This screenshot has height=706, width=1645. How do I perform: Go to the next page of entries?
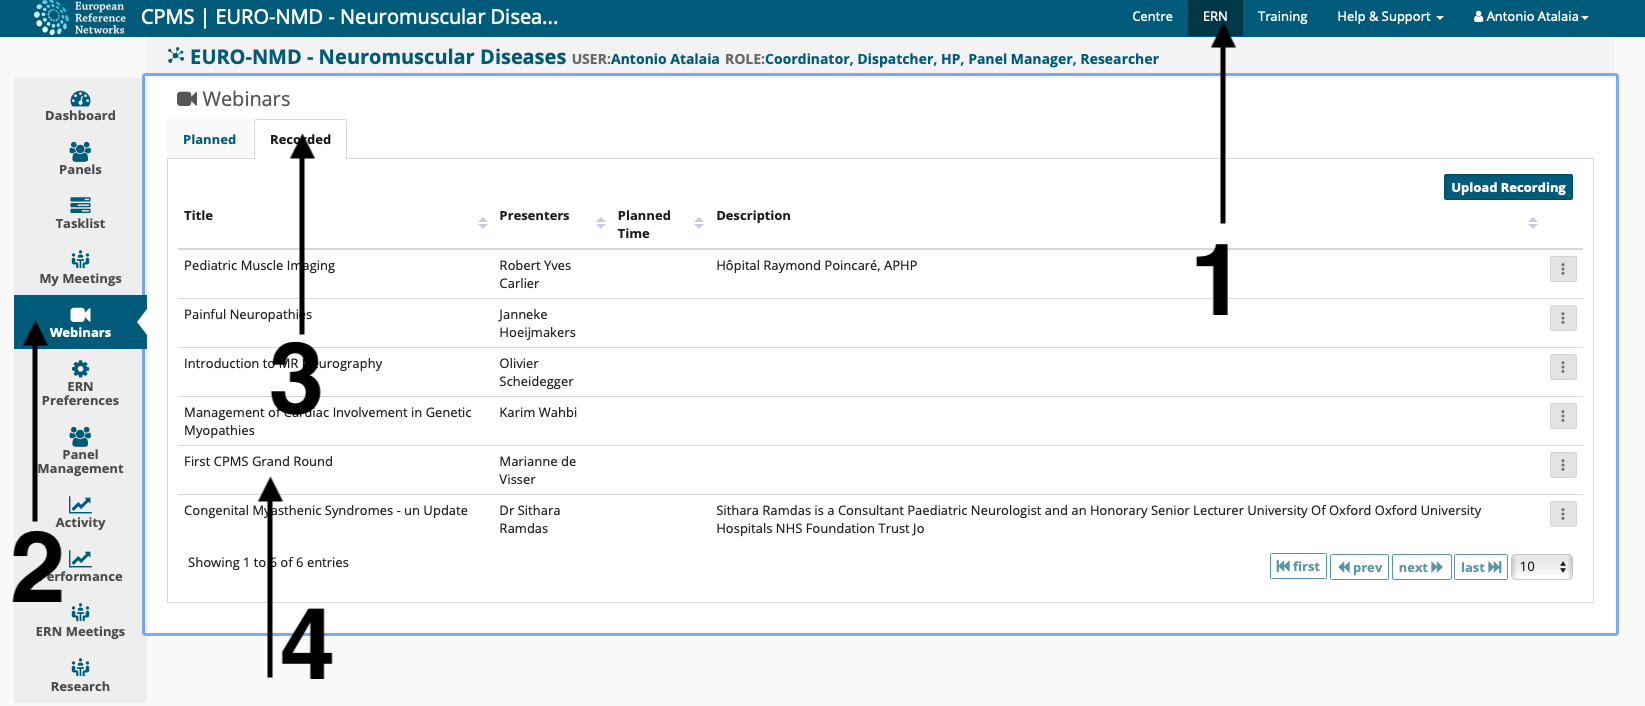1420,567
